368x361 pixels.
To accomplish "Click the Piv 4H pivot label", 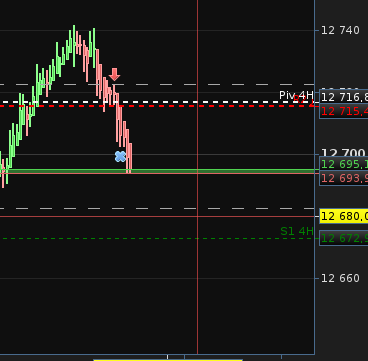I will coord(296,95).
